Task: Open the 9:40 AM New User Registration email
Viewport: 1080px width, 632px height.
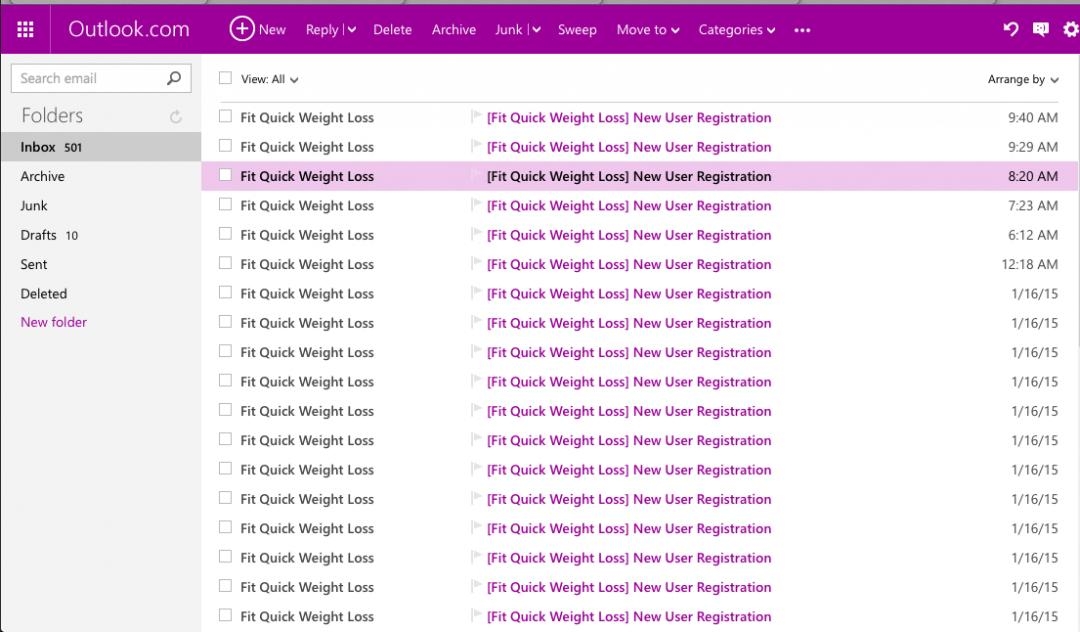Action: pos(629,117)
